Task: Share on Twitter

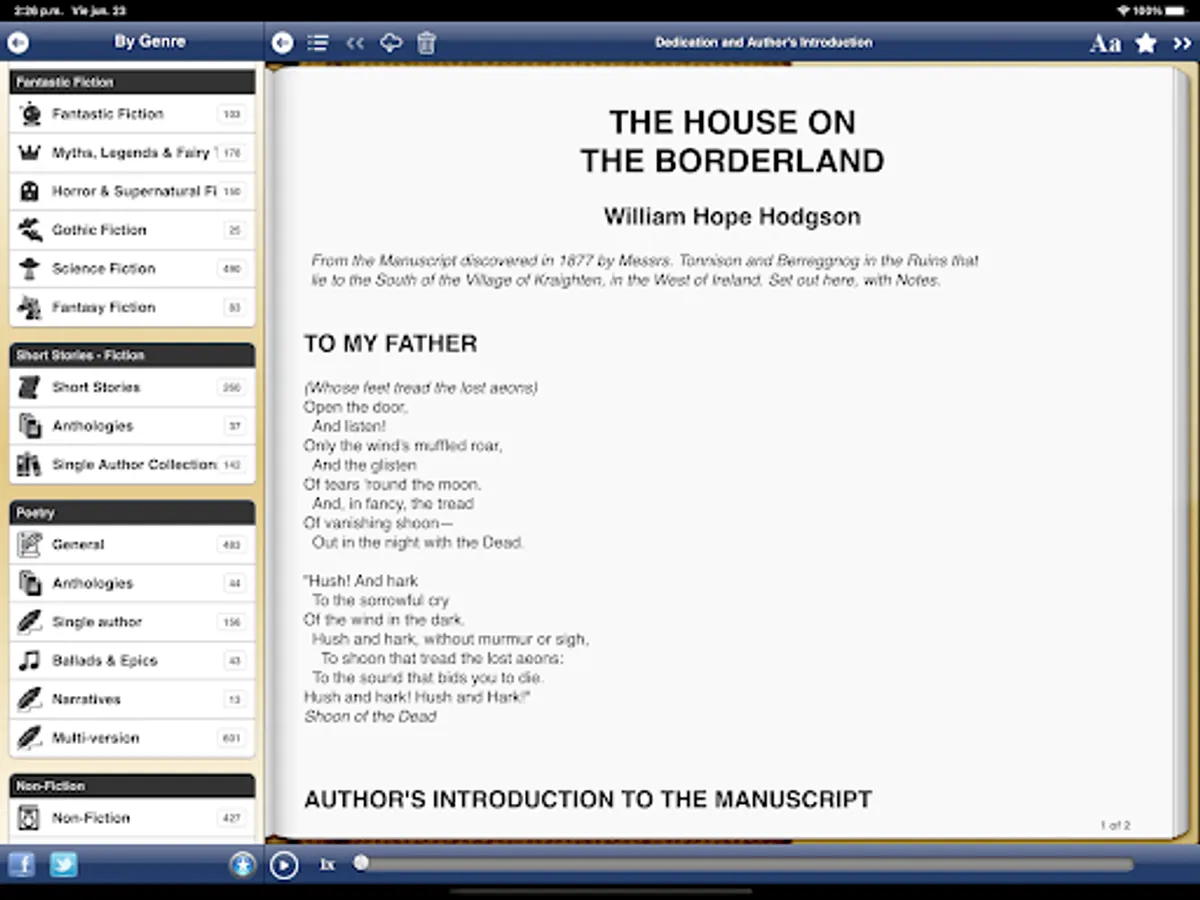Action: [64, 864]
